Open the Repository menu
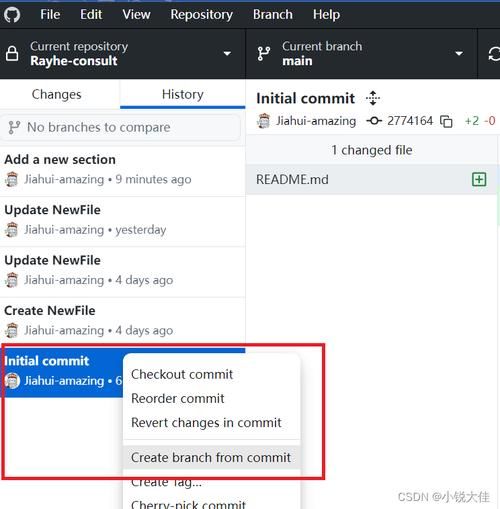500x509 pixels. click(202, 15)
